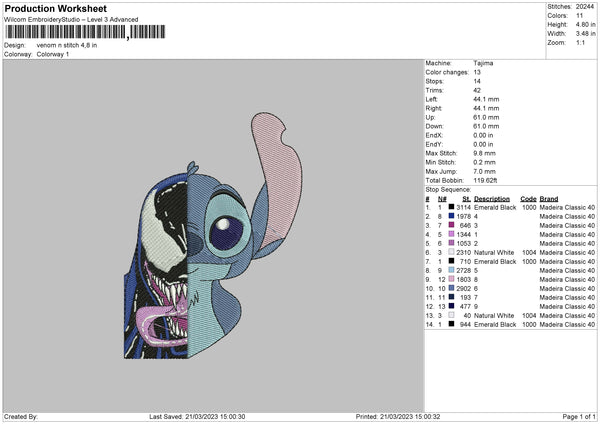Click the 'Last Saved: 21/03/2023 15:00:30' footer text
This screenshot has height=424, width=600.
[x=197, y=416]
